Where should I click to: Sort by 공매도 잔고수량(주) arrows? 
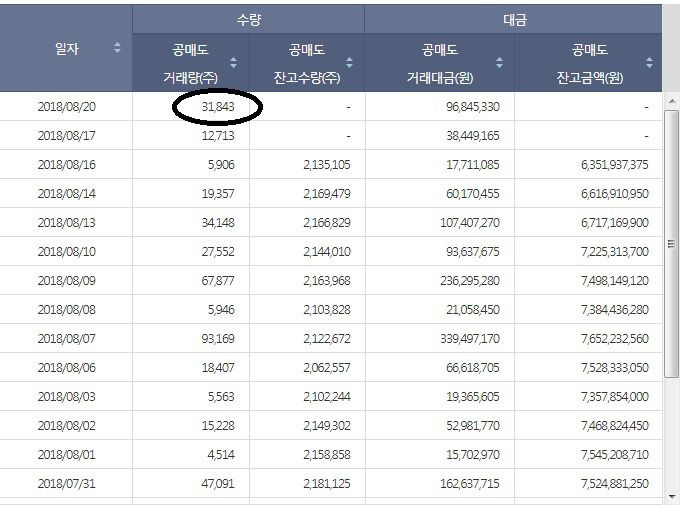[x=349, y=63]
